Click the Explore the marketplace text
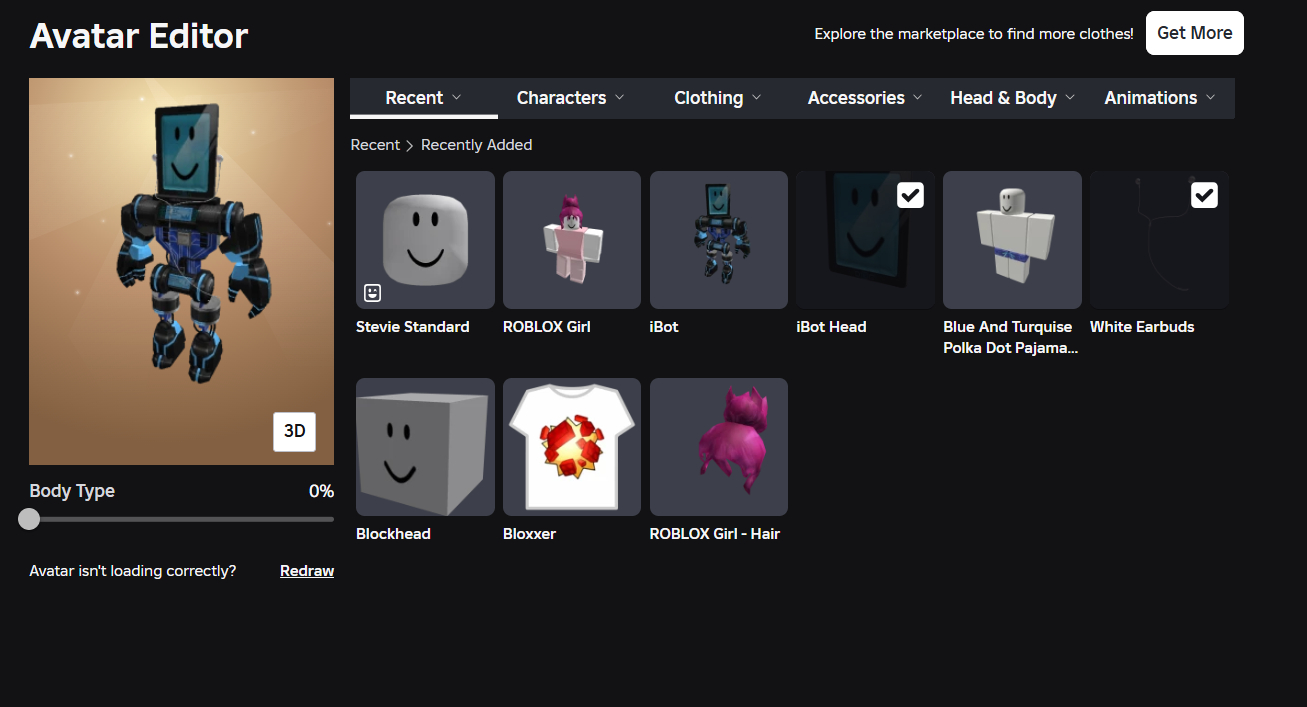 click(974, 34)
